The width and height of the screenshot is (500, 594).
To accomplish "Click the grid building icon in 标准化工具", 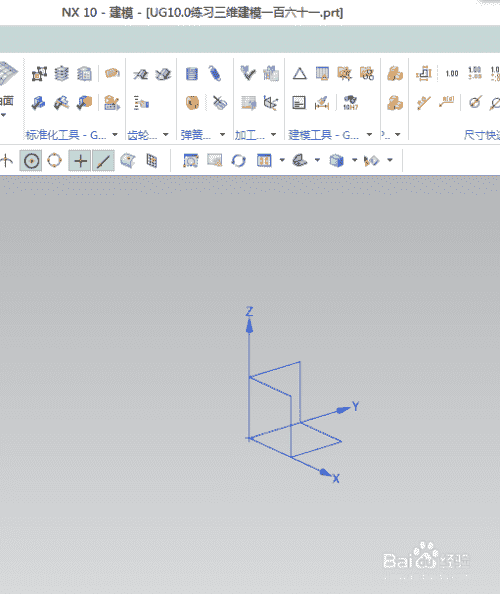I will click(x=84, y=73).
